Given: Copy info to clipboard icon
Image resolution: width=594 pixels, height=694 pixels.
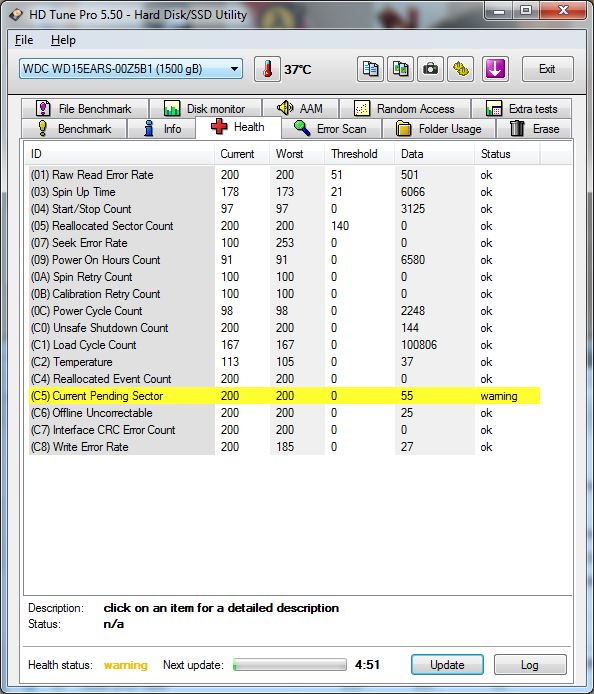Looking at the screenshot, I should pos(370,69).
